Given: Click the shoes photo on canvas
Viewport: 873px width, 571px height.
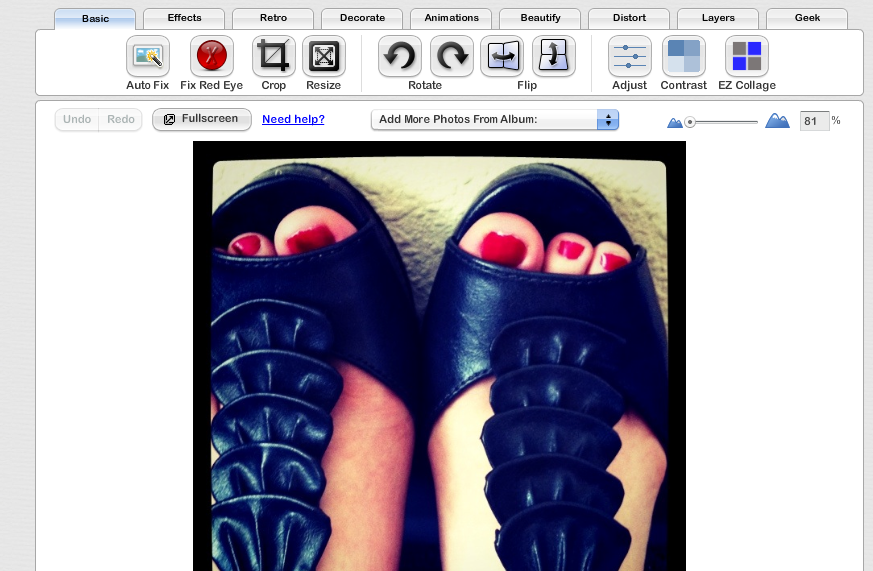Looking at the screenshot, I should pyautogui.click(x=439, y=356).
